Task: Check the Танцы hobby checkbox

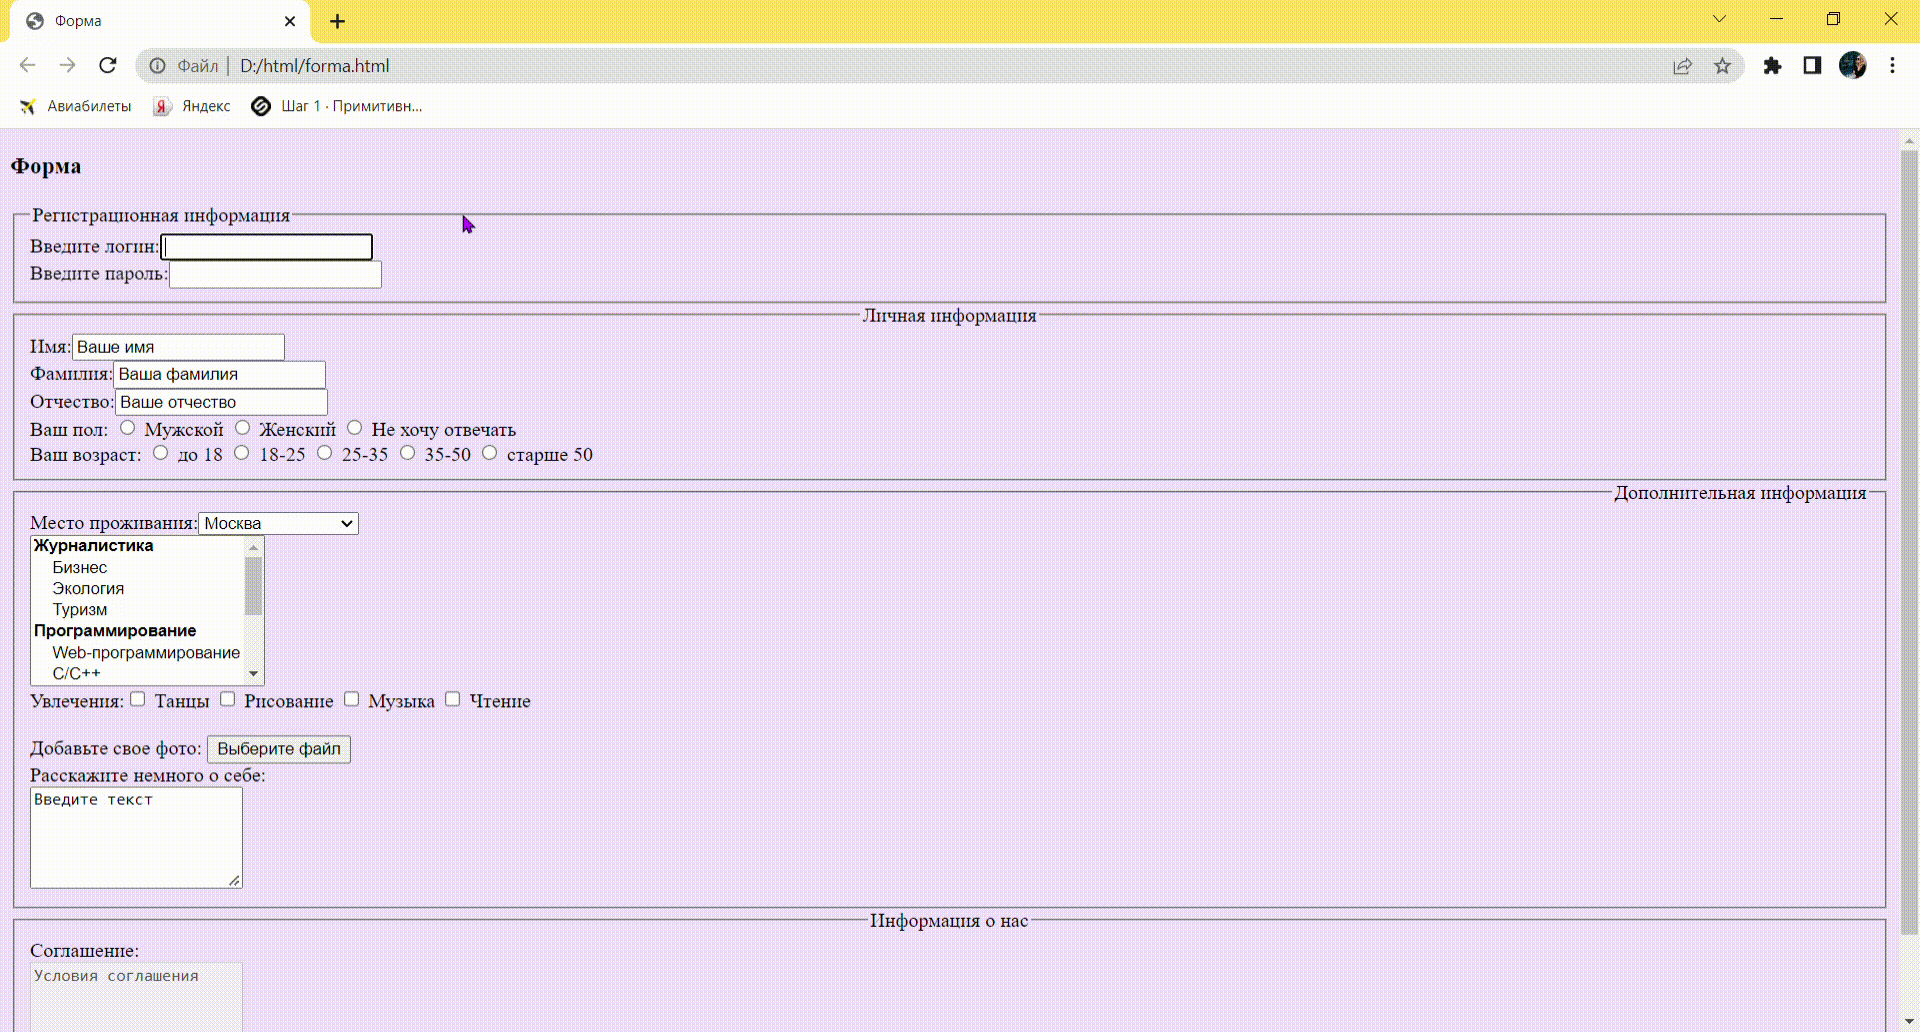Action: tap(138, 699)
